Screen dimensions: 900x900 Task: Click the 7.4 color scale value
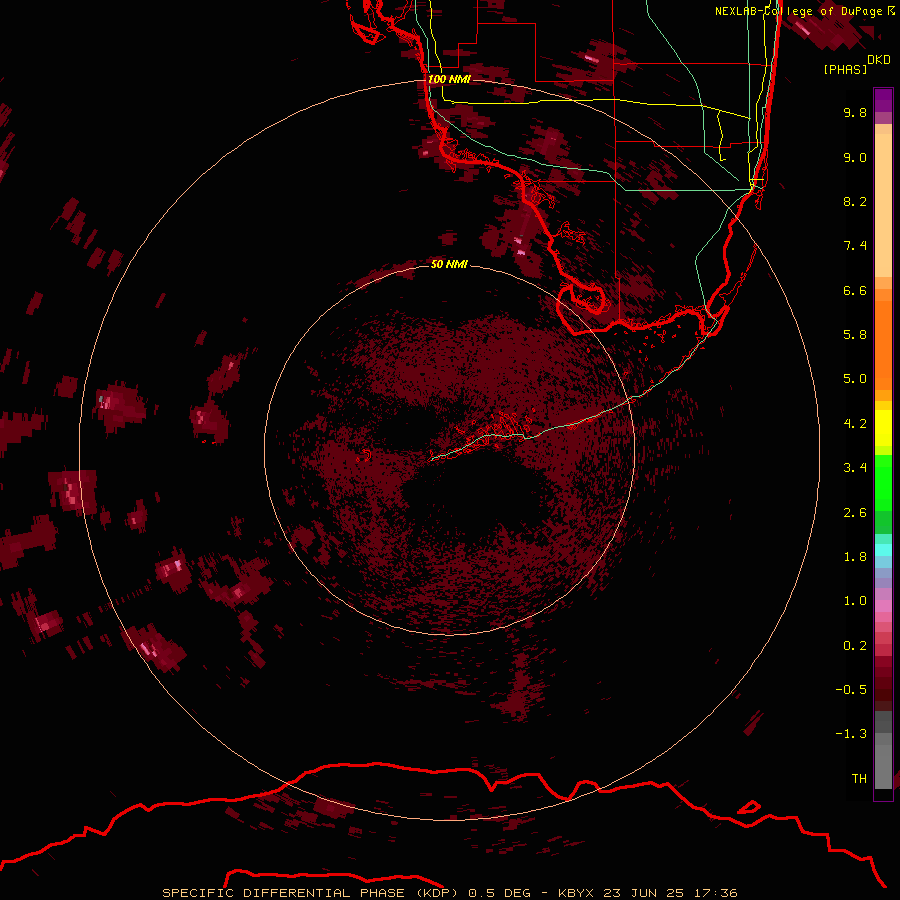[x=855, y=246]
